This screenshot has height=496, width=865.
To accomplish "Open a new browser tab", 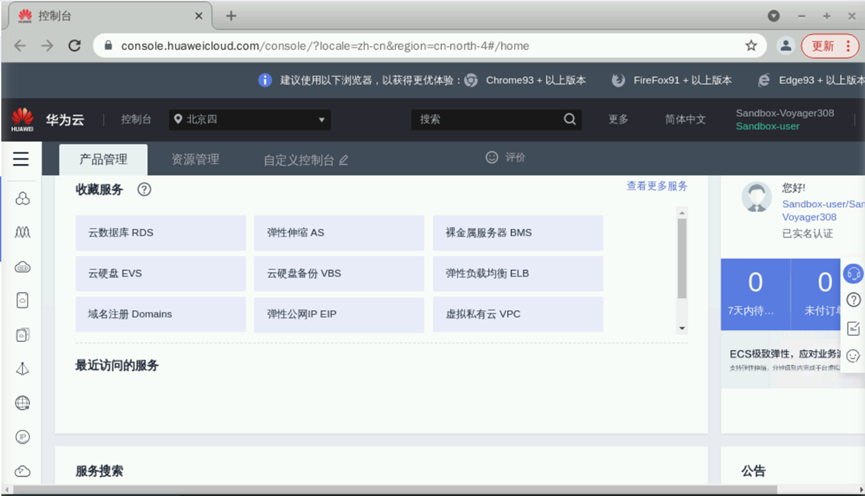I will [231, 16].
